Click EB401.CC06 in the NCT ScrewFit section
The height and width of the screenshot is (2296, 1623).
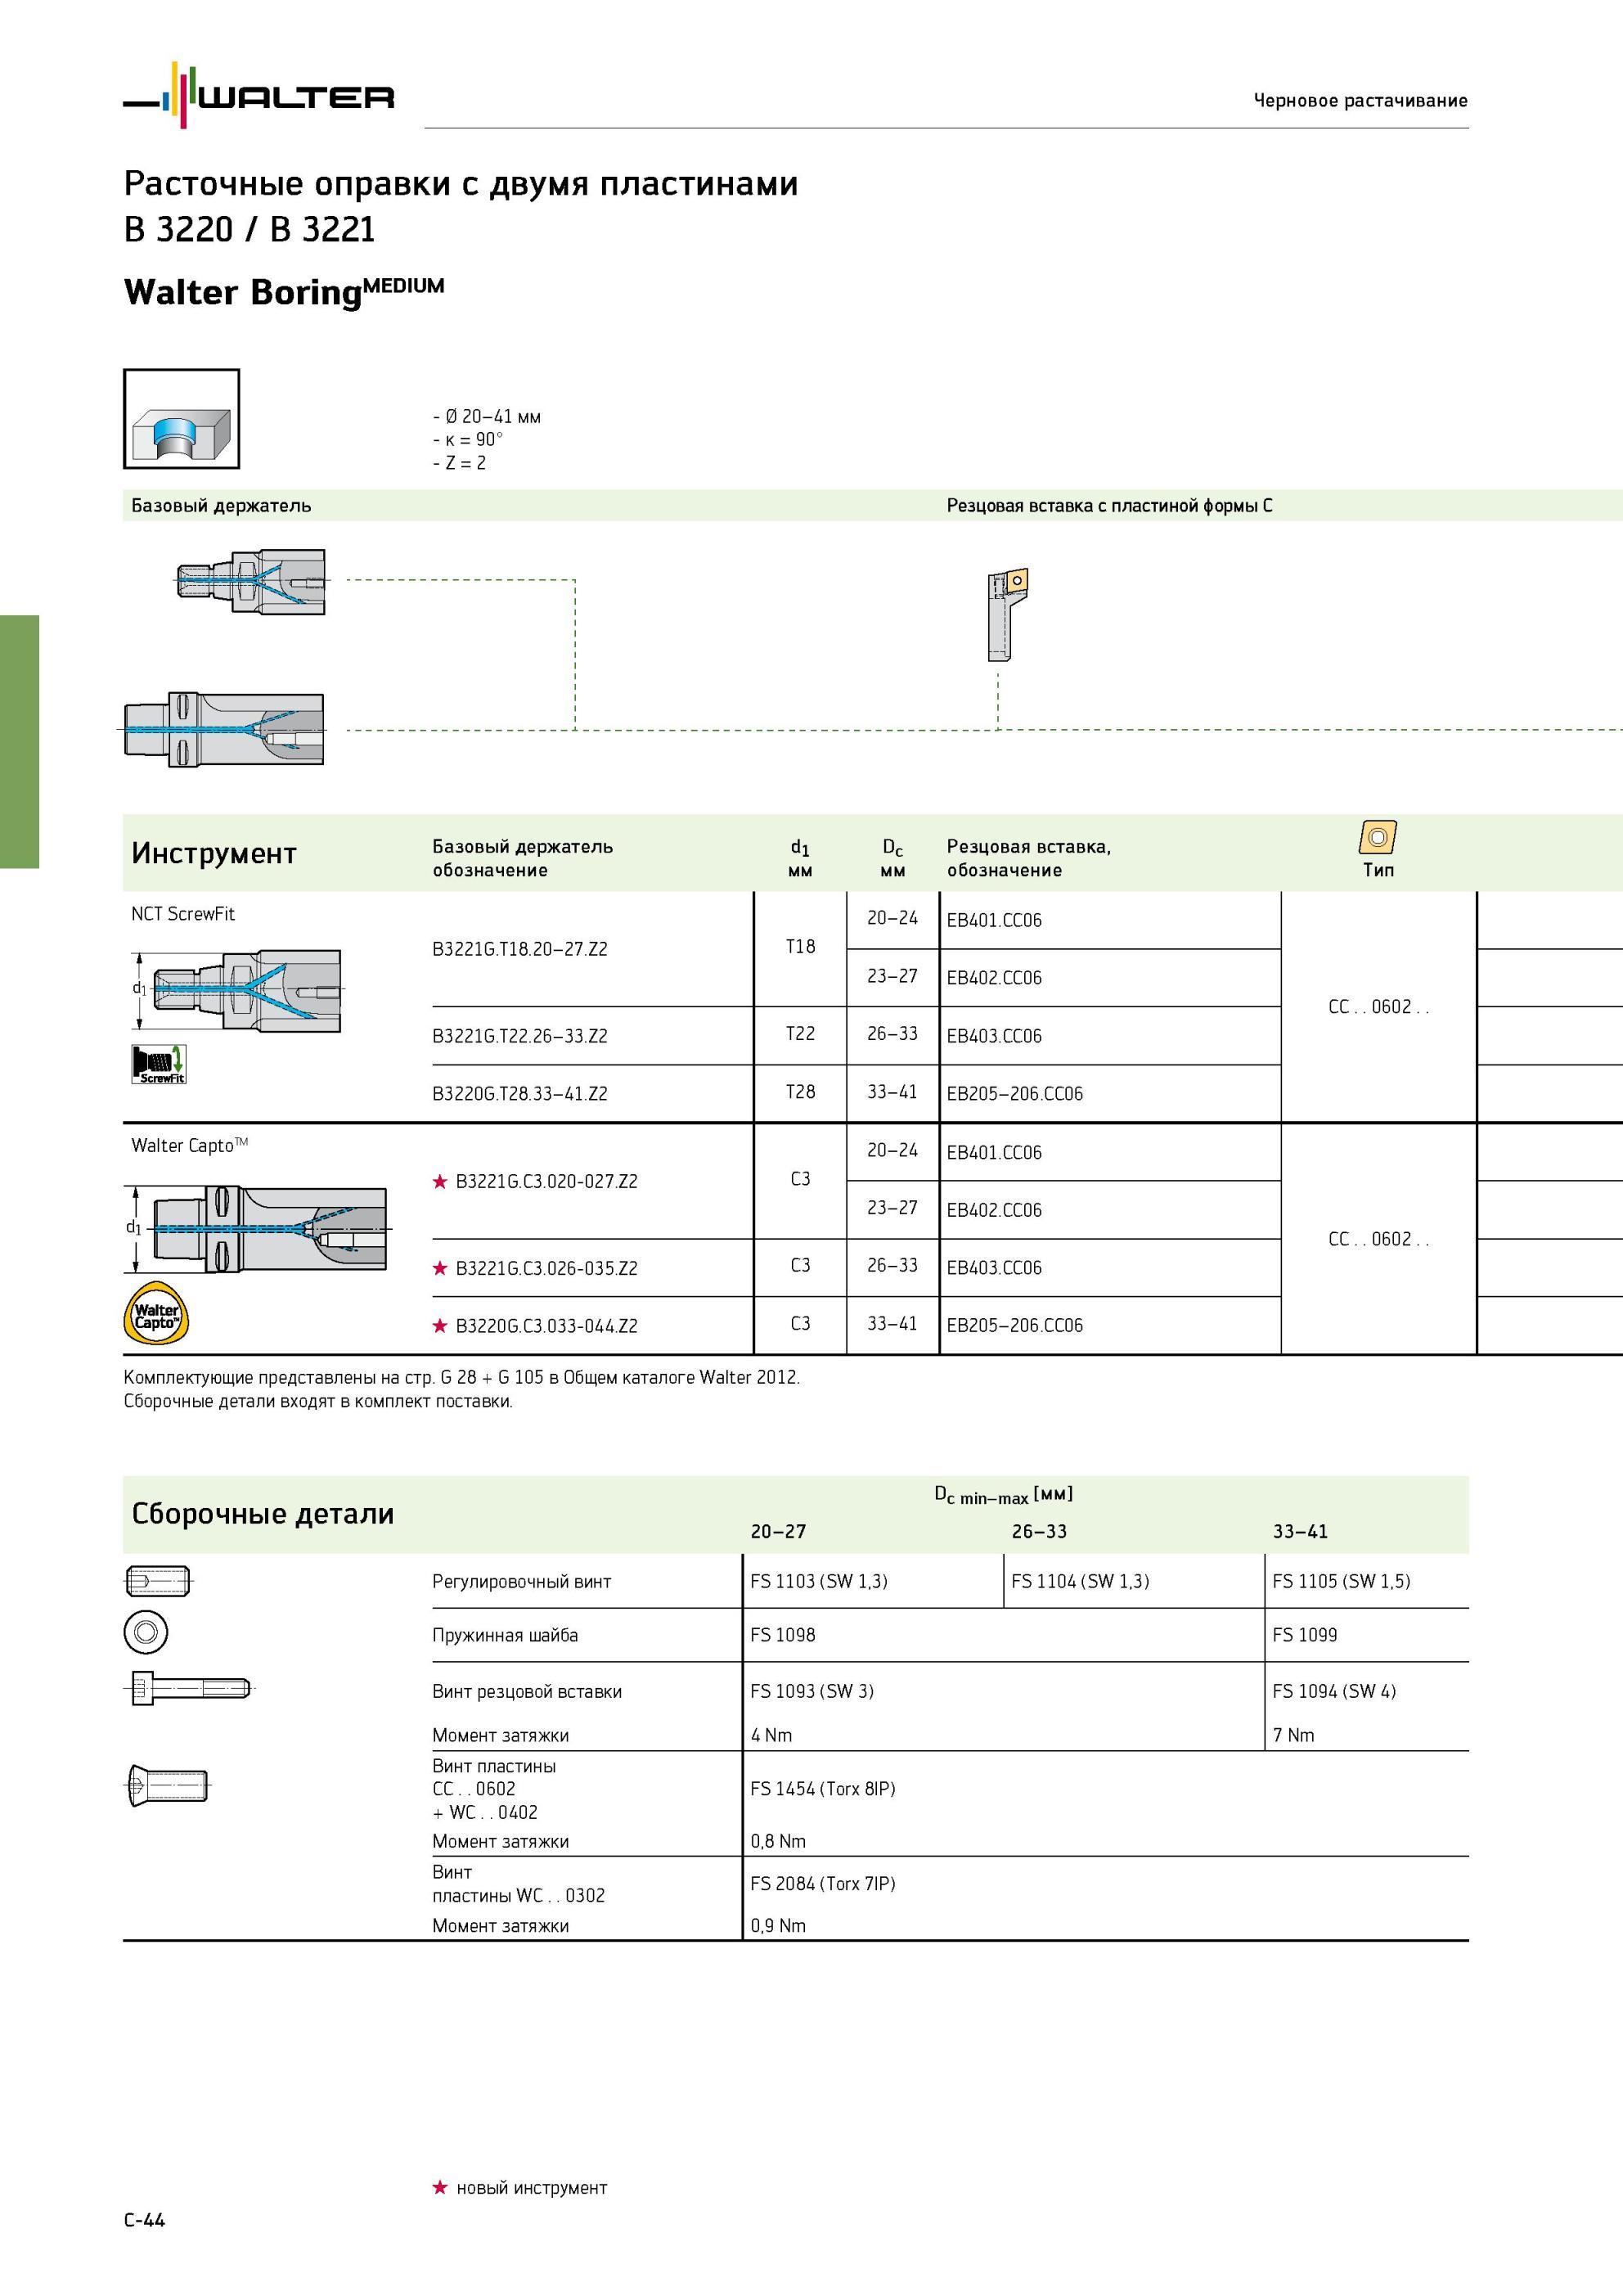click(994, 920)
